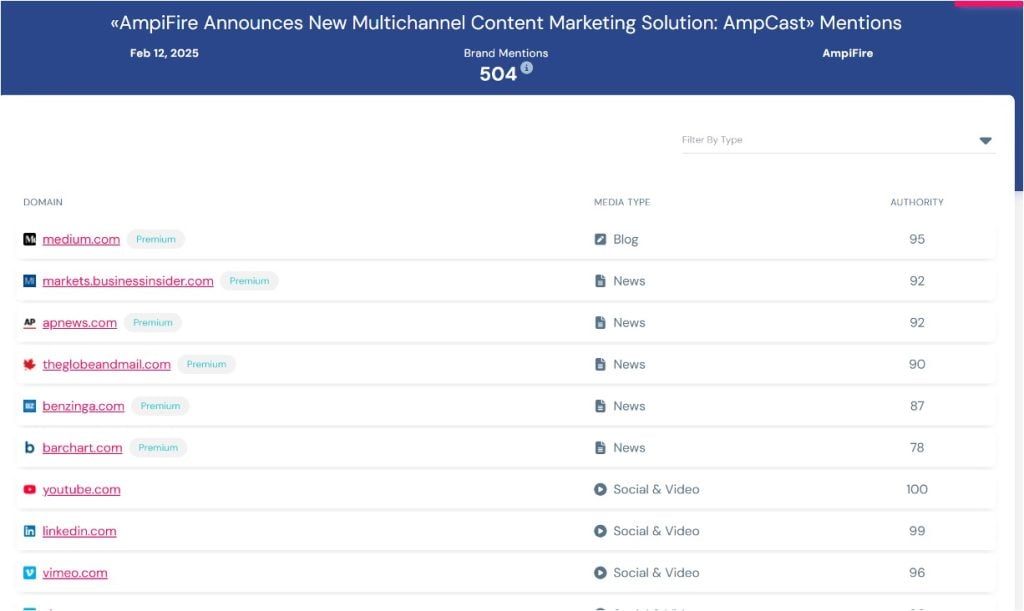
Task: Click authority value 90 for theglobeandmail.com
Action: pos(917,364)
